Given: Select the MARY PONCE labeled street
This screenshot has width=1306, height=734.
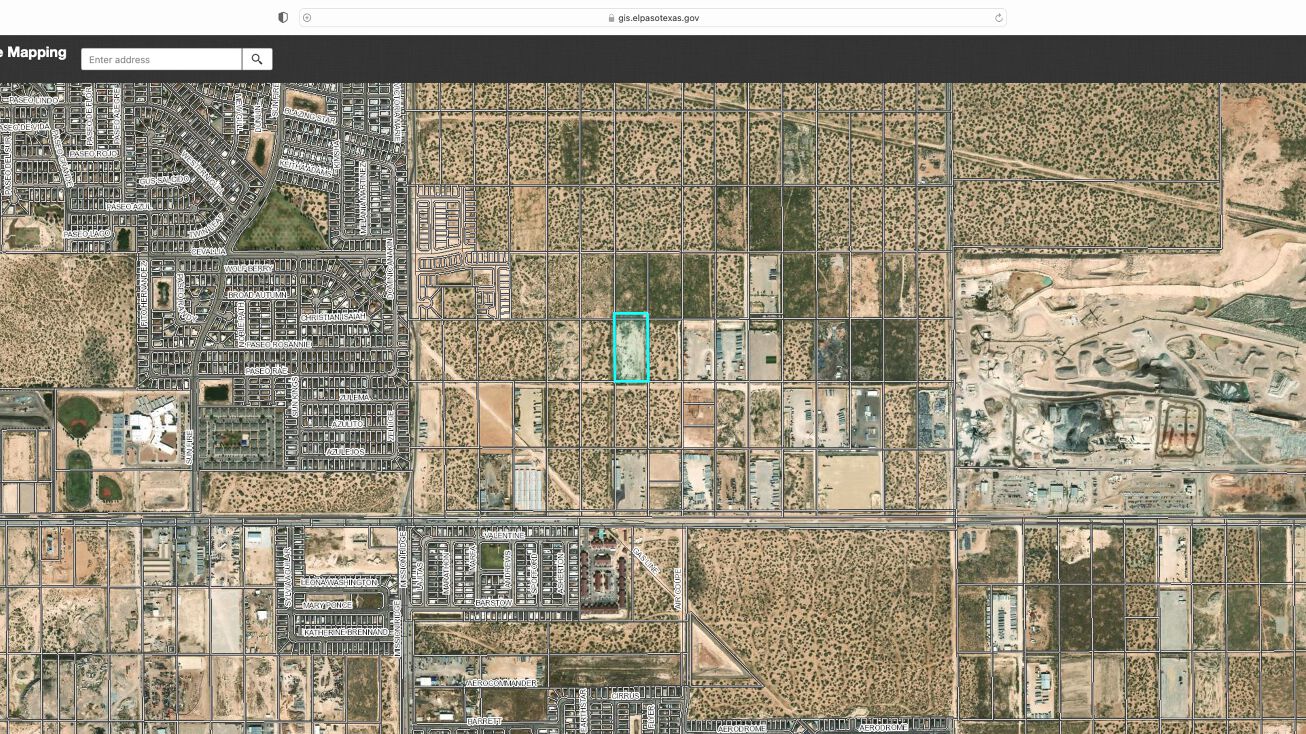Looking at the screenshot, I should pyautogui.click(x=328, y=605).
